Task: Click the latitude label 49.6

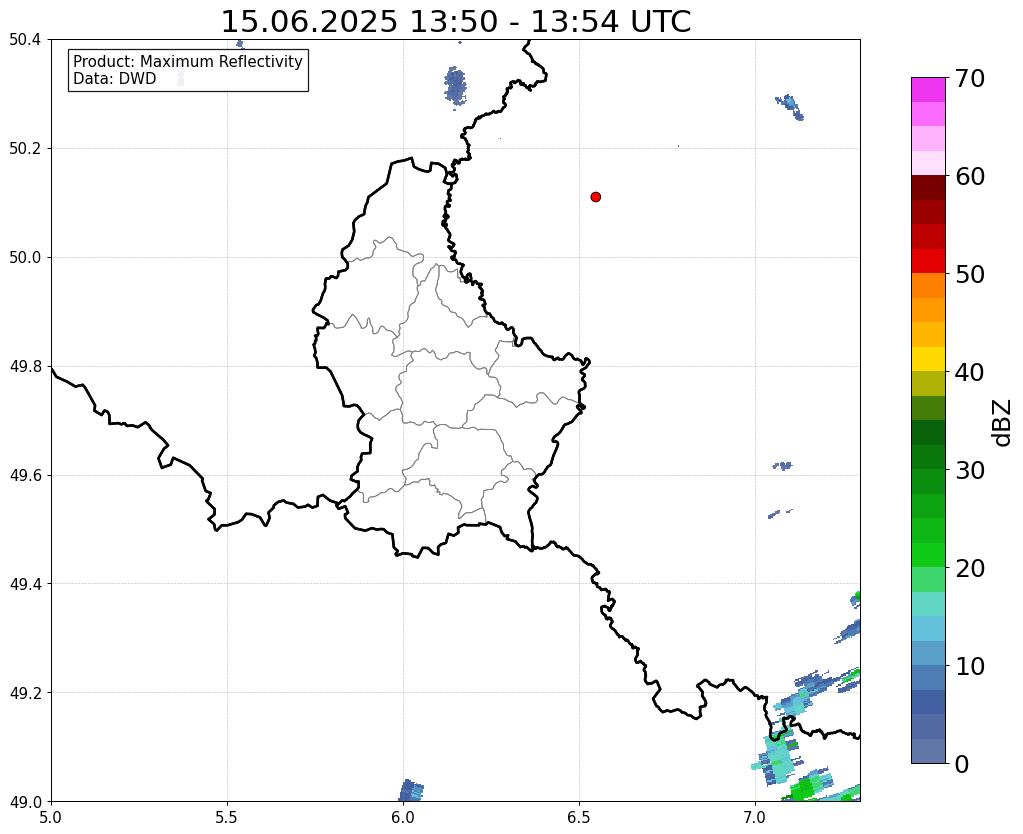Action: point(25,475)
